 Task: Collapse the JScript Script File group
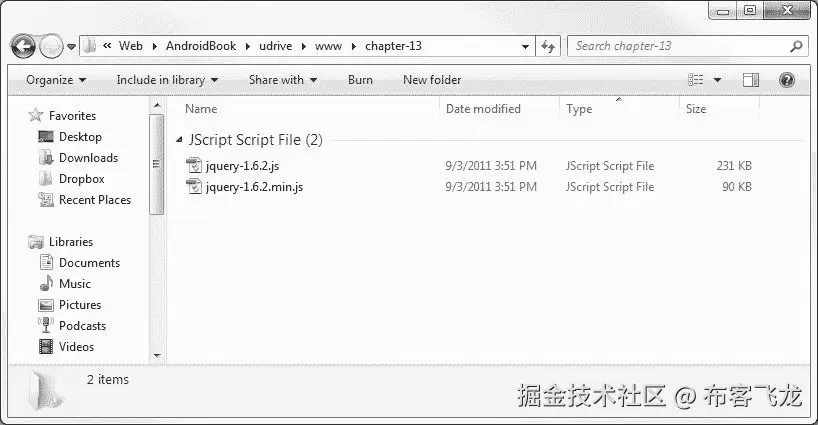pos(179,140)
